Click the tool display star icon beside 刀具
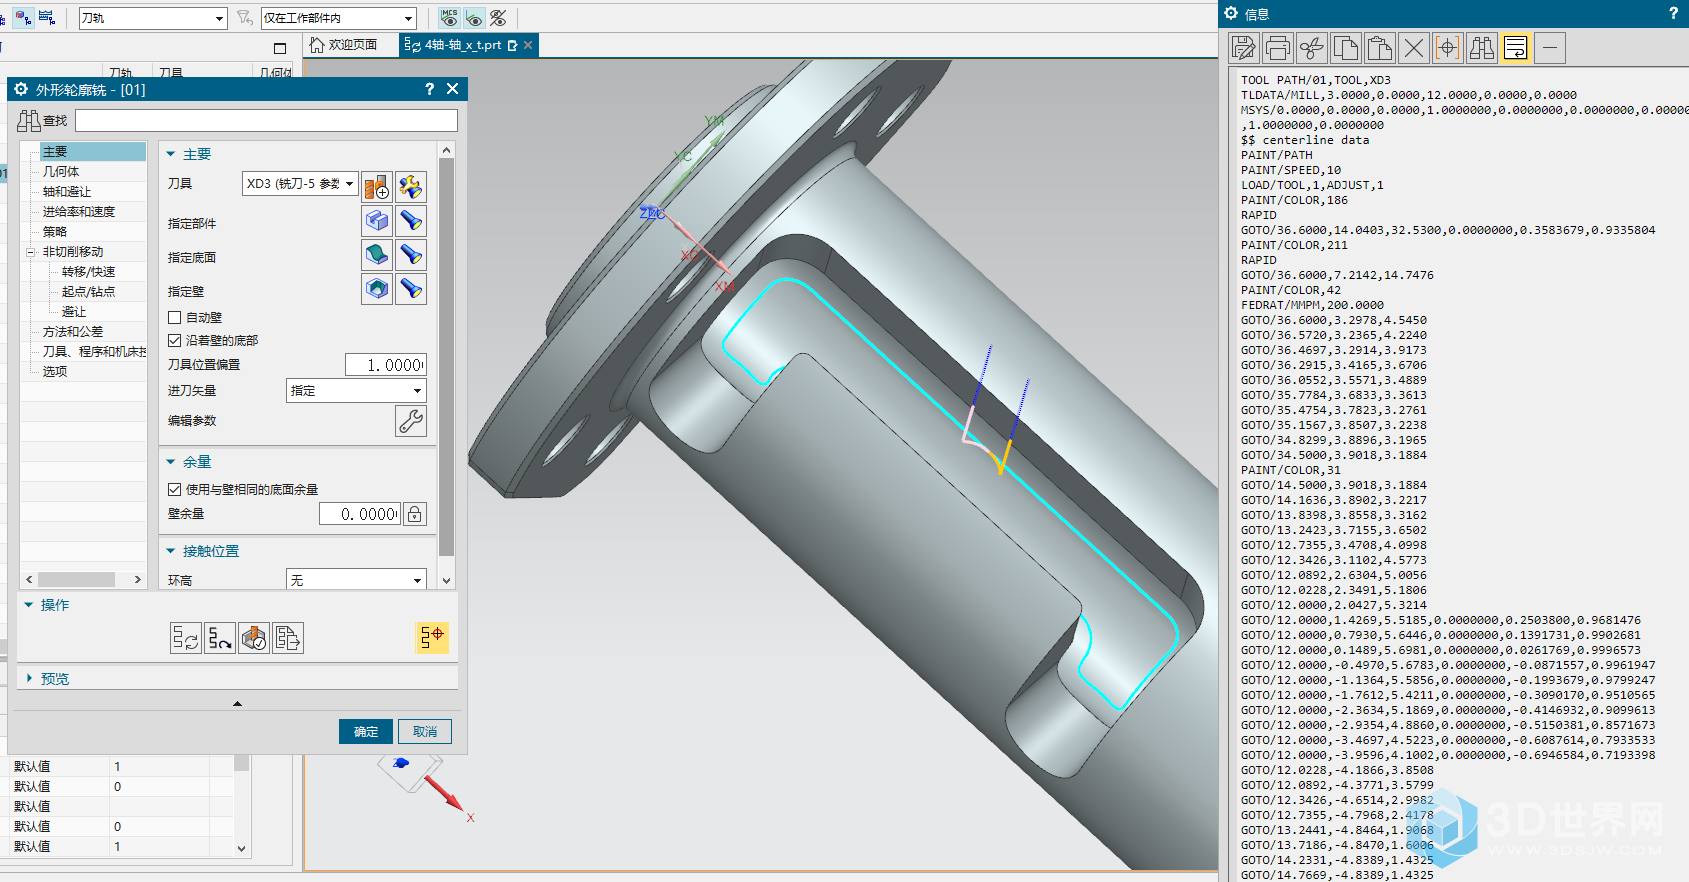 411,187
